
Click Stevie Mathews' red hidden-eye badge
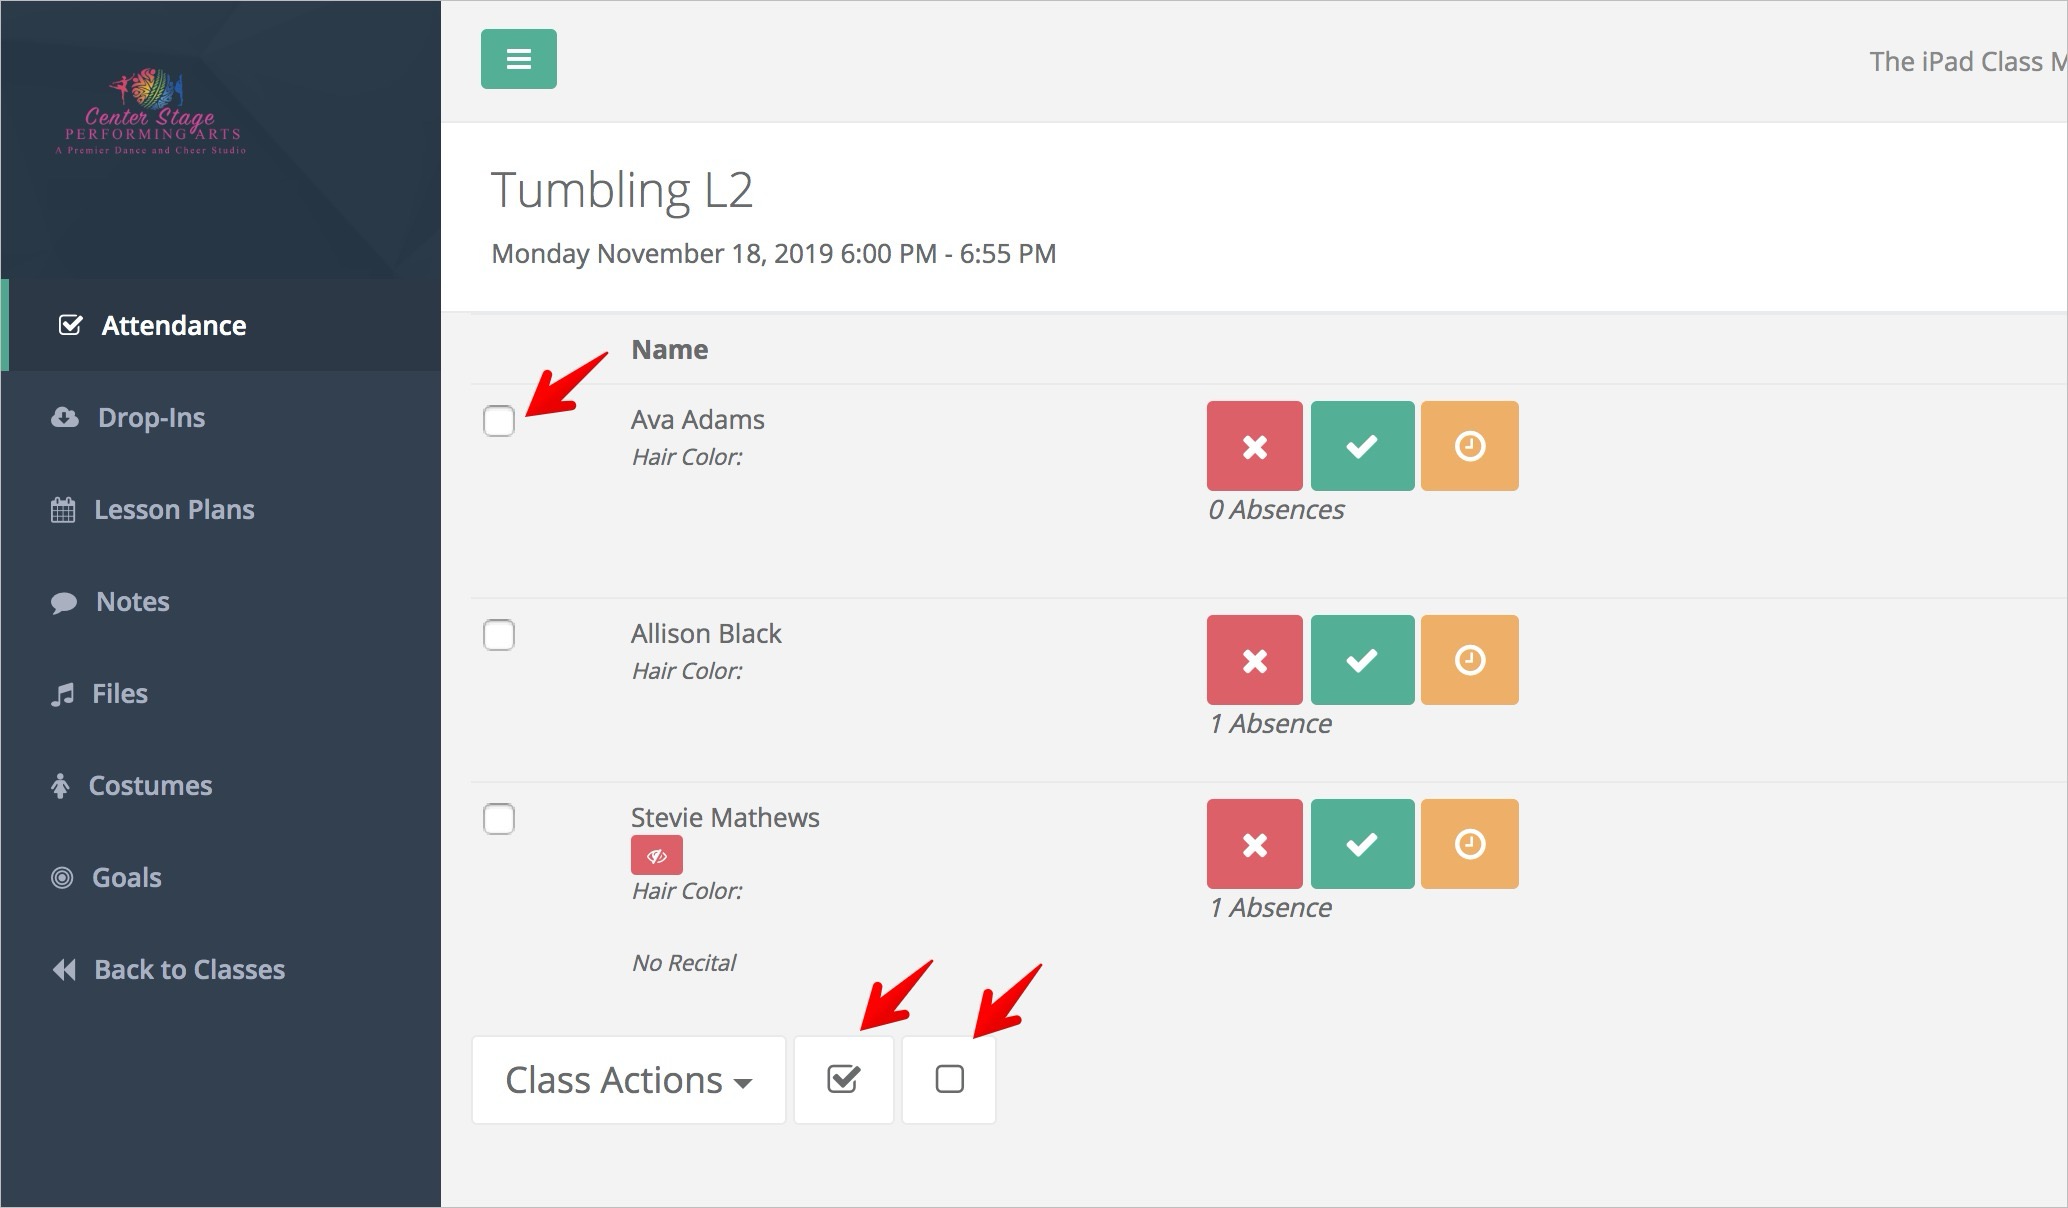coord(656,855)
